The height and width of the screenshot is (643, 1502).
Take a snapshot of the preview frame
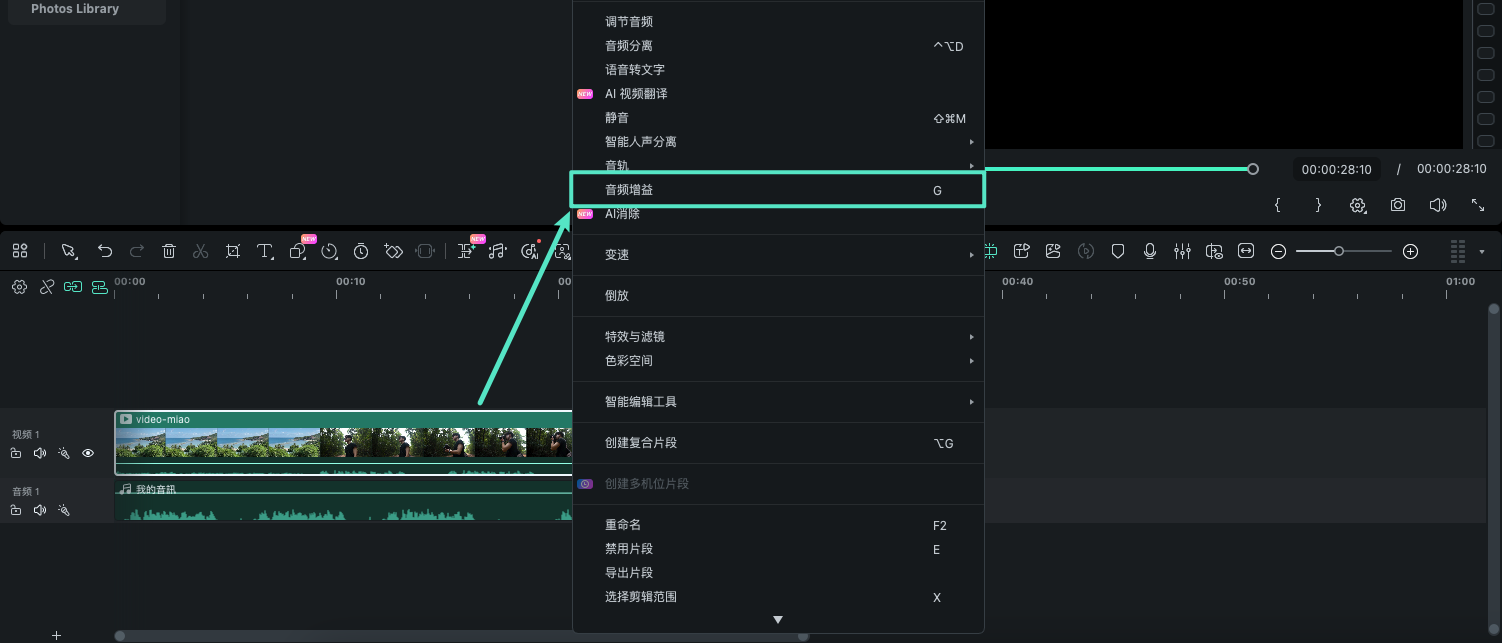(1398, 205)
